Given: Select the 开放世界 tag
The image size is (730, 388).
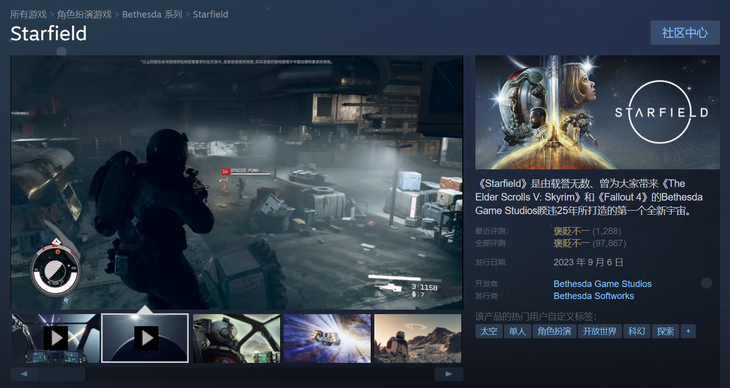Looking at the screenshot, I should pyautogui.click(x=600, y=332).
